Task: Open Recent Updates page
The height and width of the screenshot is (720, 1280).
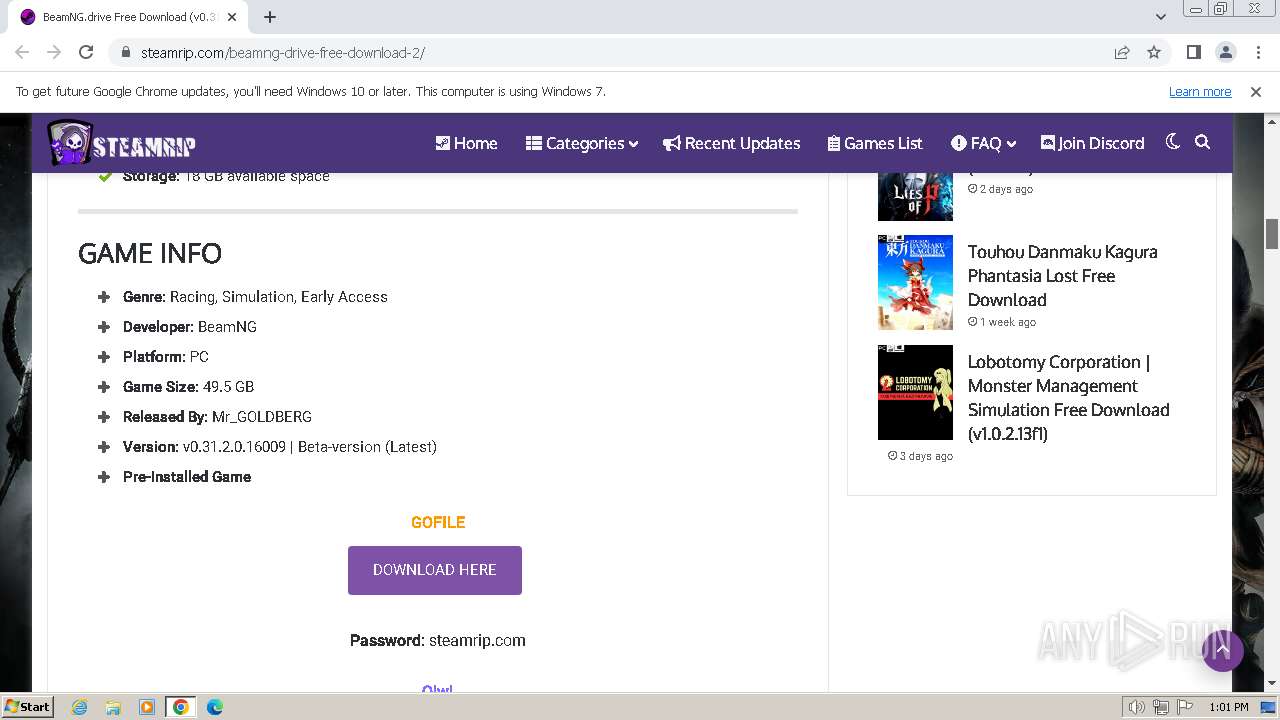Action: coord(732,143)
